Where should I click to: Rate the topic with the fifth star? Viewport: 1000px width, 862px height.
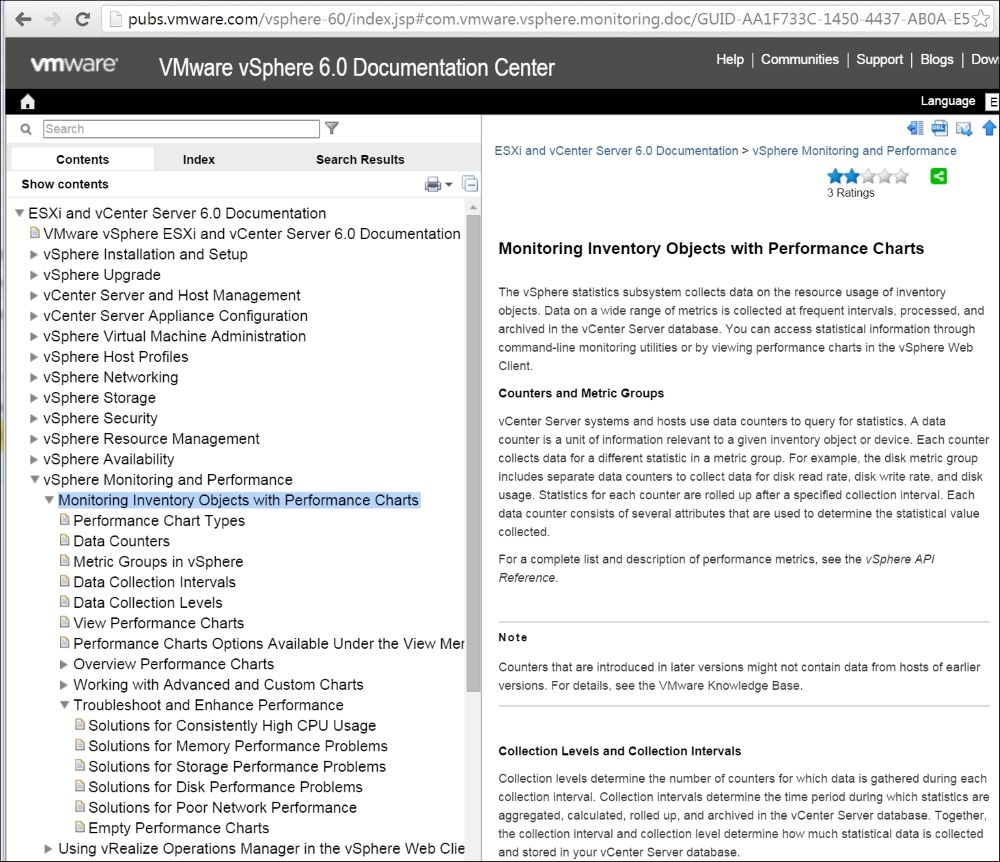[901, 176]
